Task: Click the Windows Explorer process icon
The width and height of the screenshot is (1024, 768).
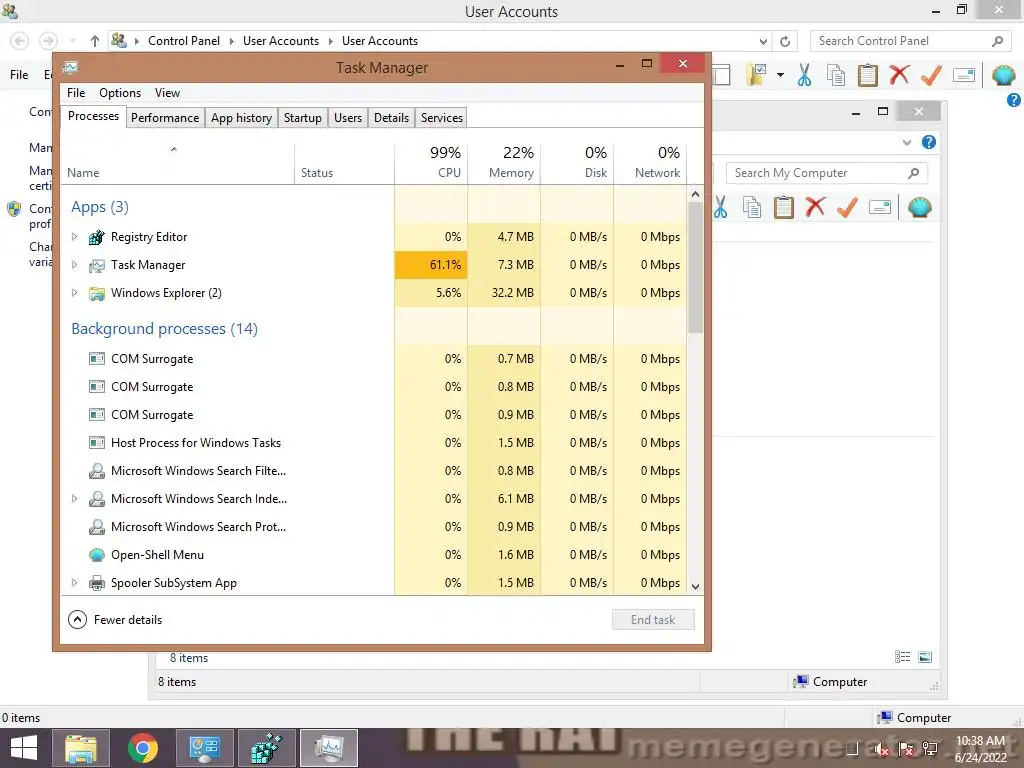Action: [97, 293]
